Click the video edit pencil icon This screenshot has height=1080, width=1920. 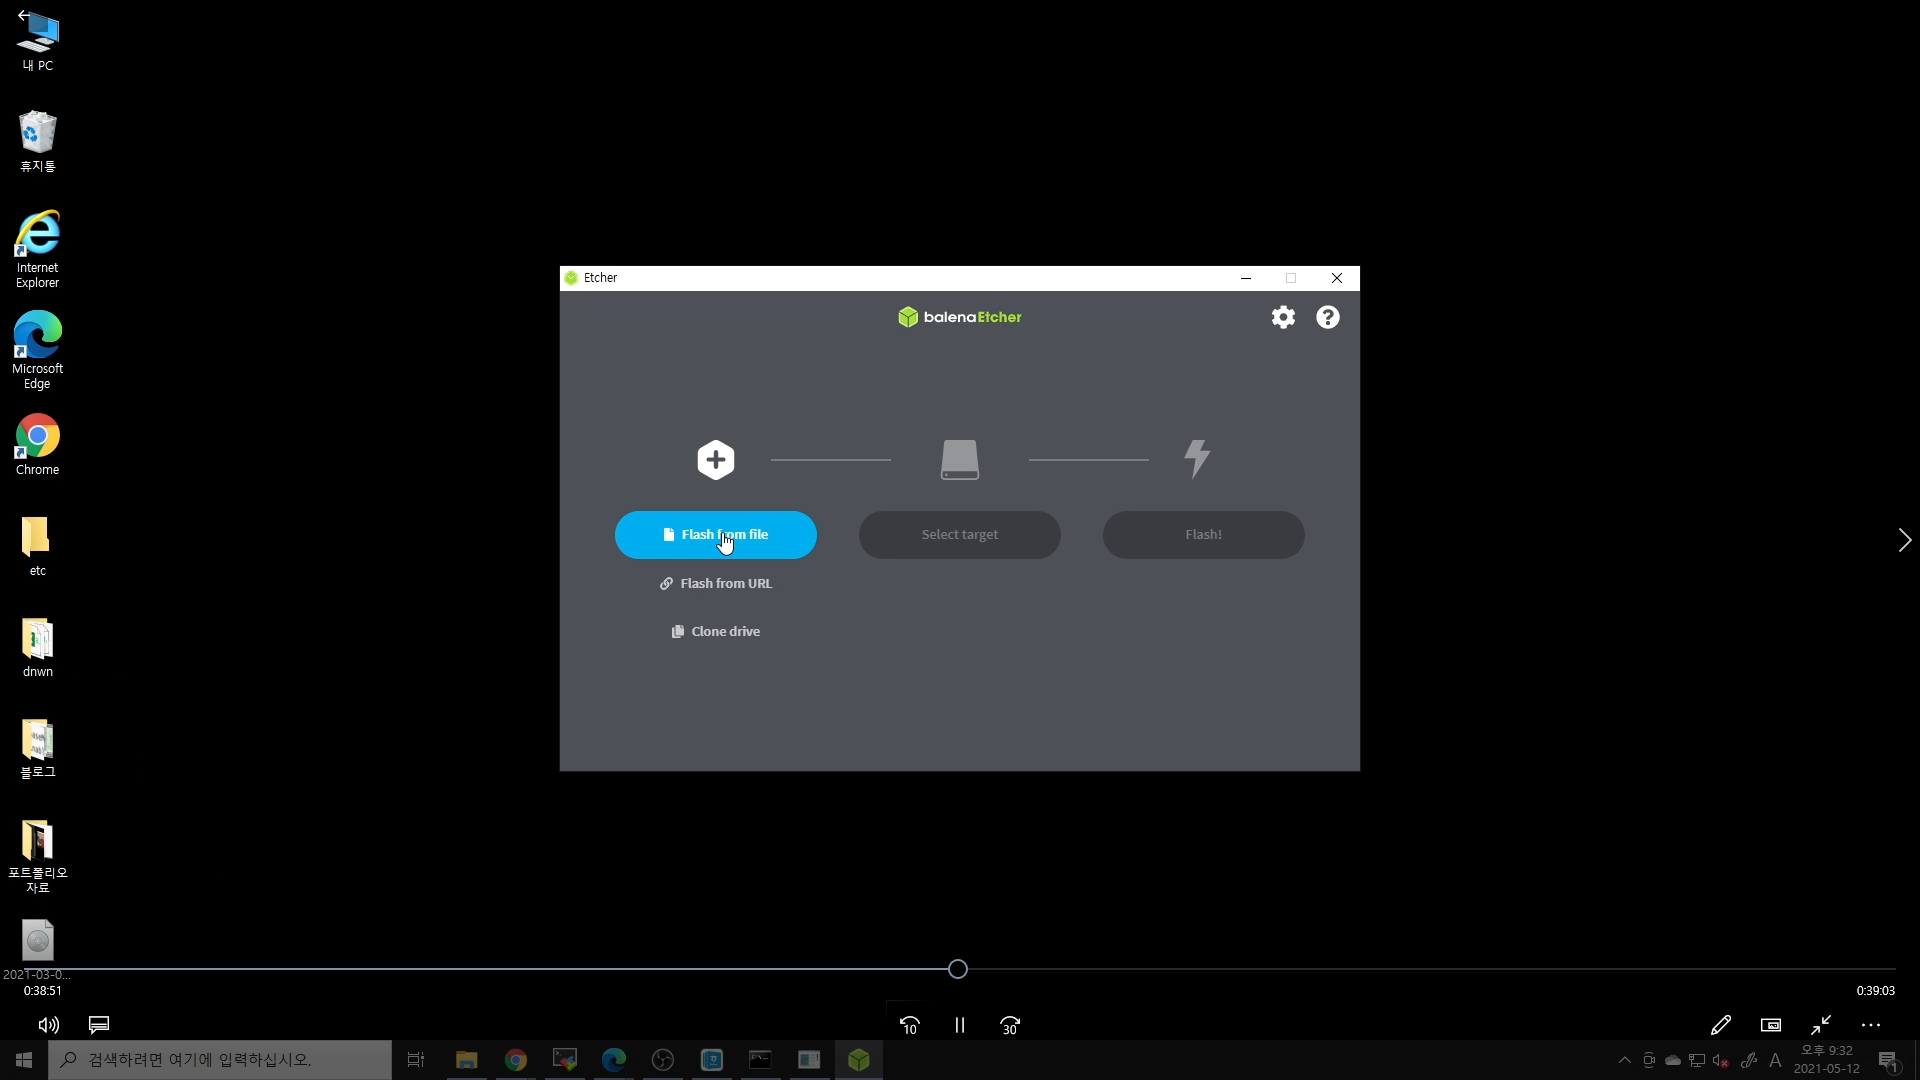1720,1025
